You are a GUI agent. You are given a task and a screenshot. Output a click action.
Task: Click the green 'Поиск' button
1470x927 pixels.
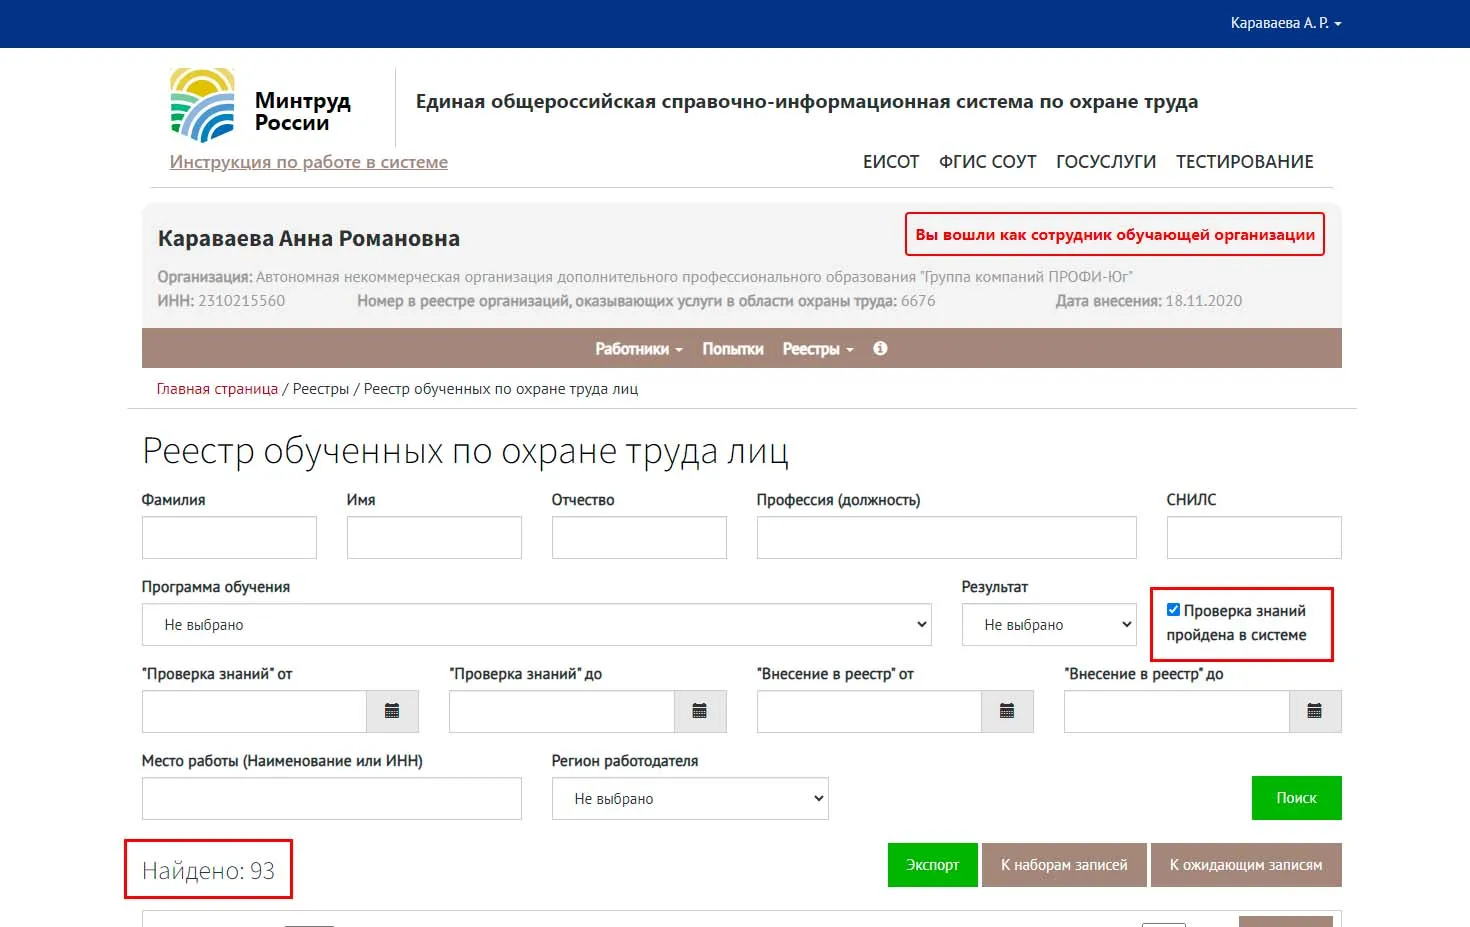(x=1296, y=797)
